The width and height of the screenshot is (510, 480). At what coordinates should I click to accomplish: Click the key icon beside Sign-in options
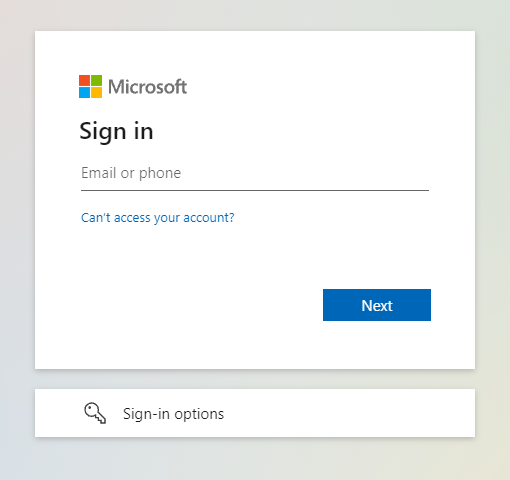[x=95, y=413]
